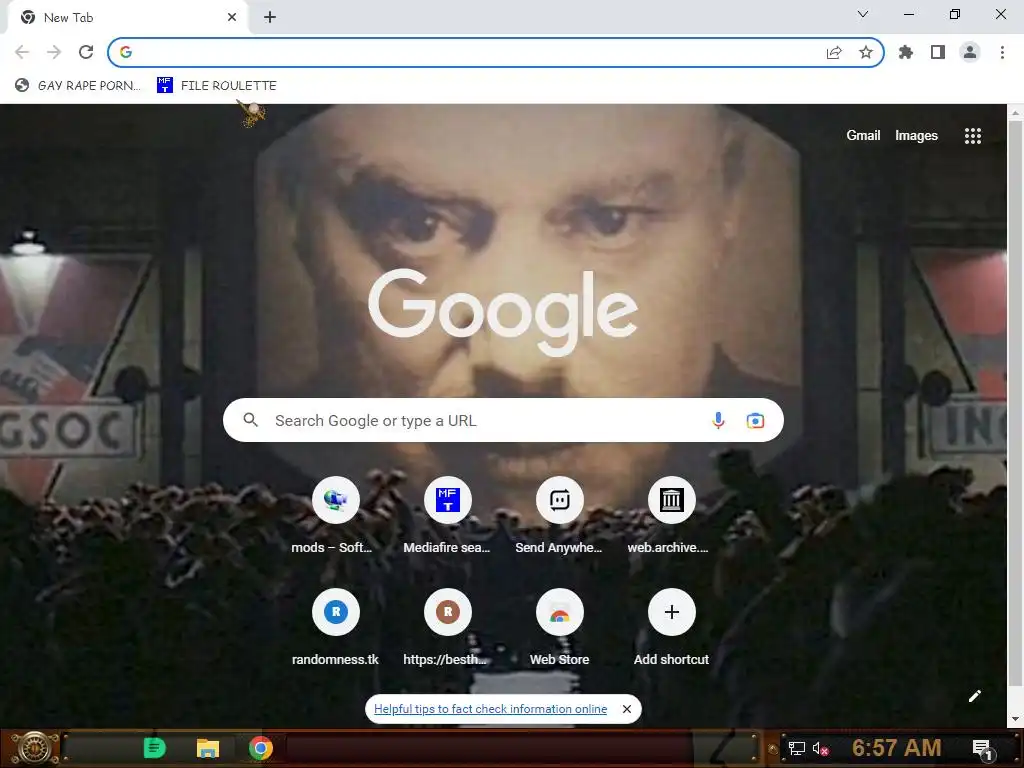Go back using the browser's left arrow
The width and height of the screenshot is (1024, 768).
pos(22,52)
